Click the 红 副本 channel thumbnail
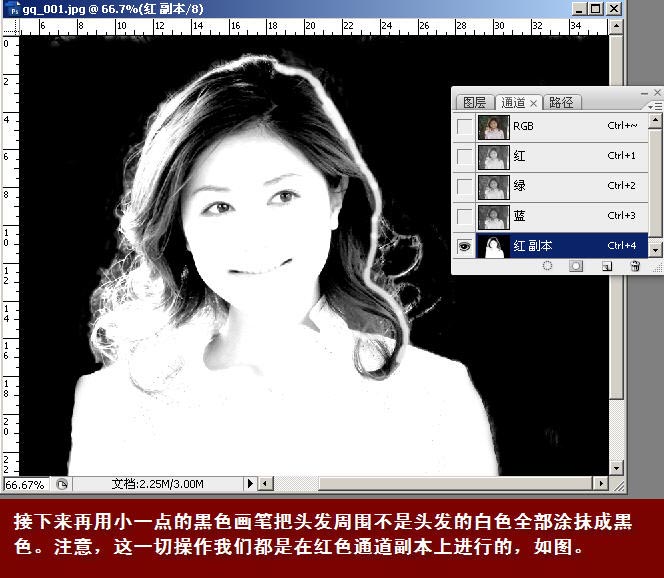 coord(493,246)
